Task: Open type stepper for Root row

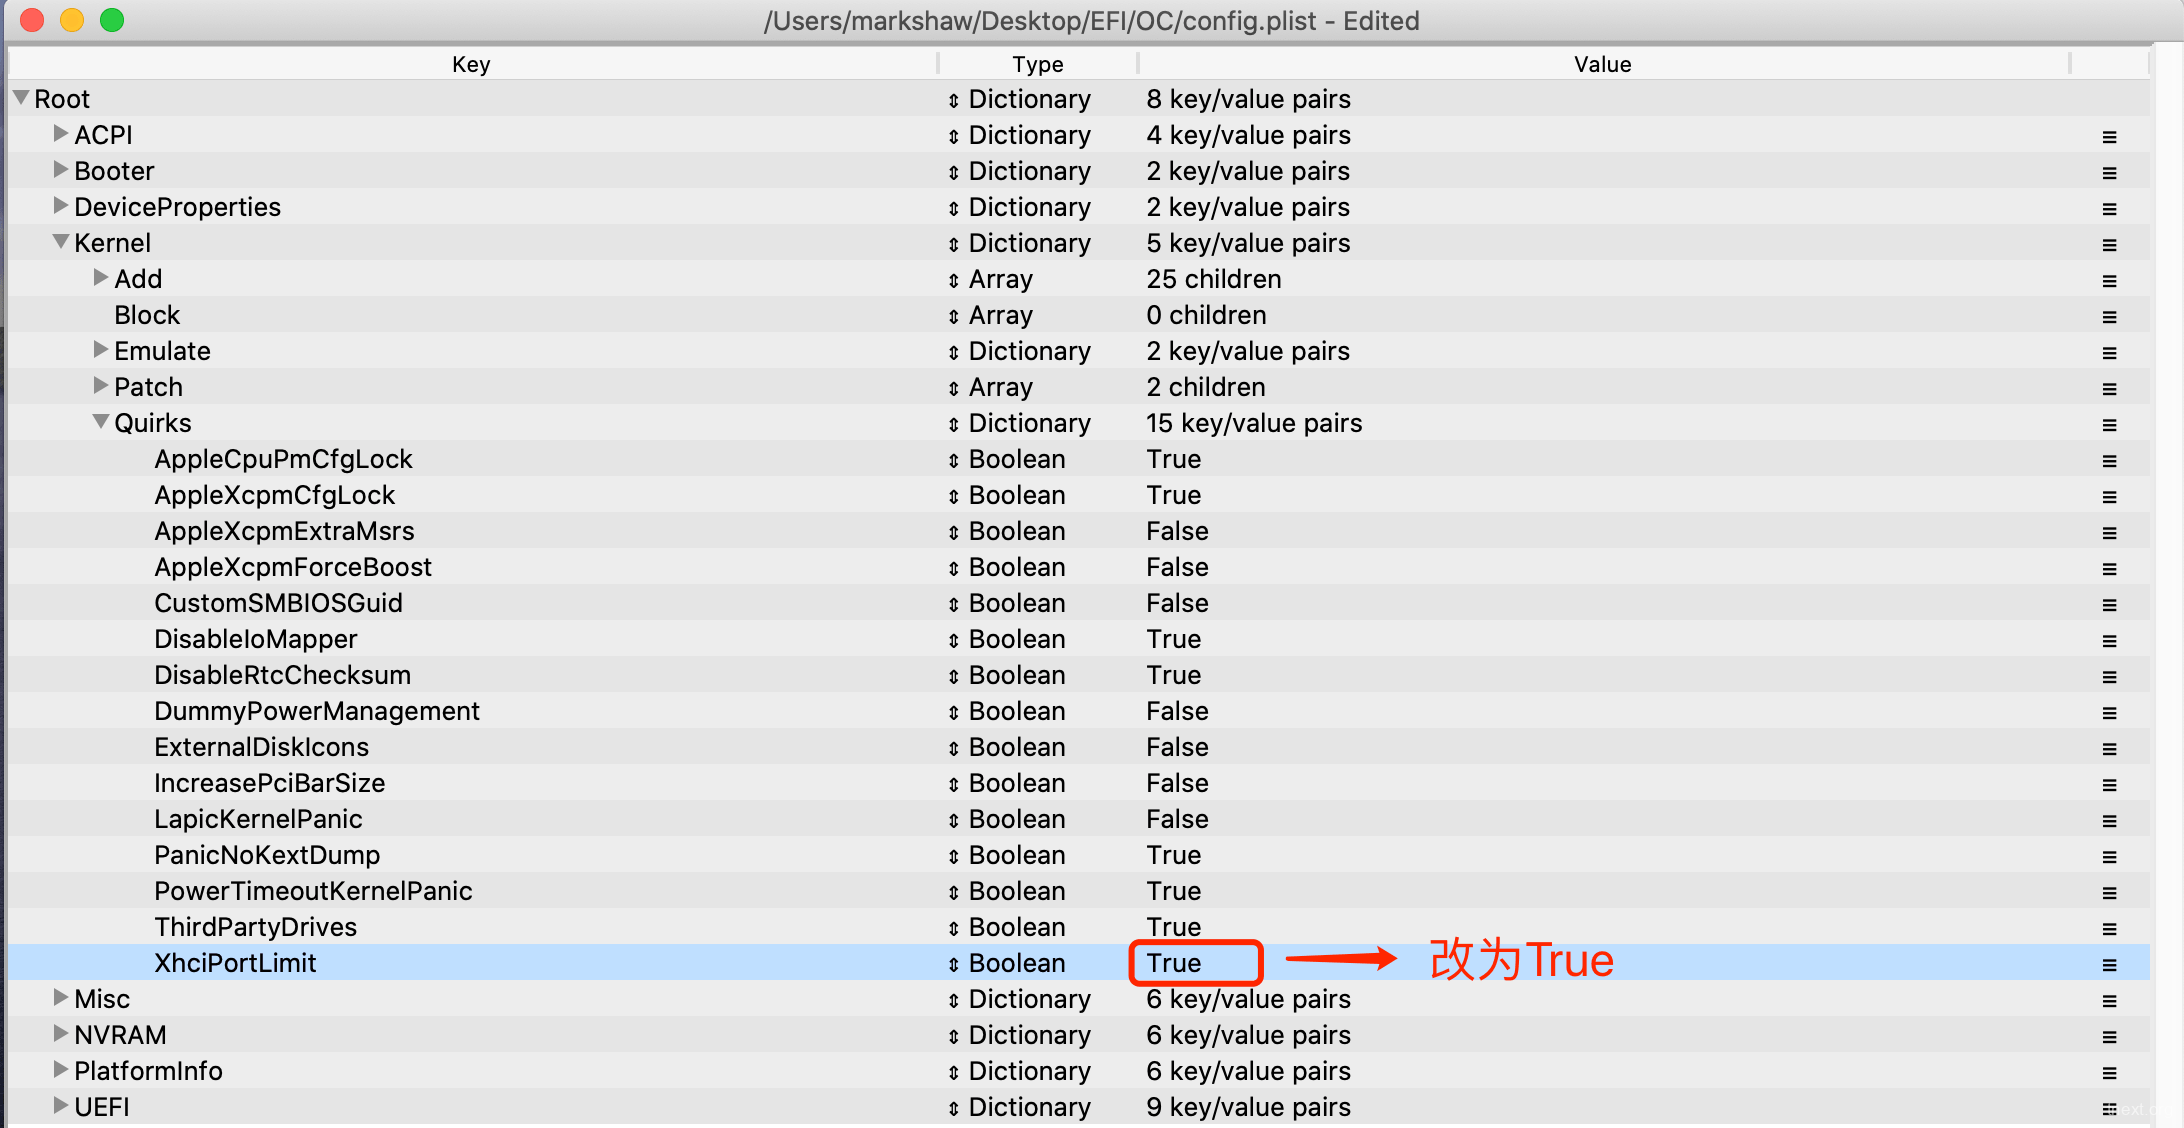Action: pos(953,100)
